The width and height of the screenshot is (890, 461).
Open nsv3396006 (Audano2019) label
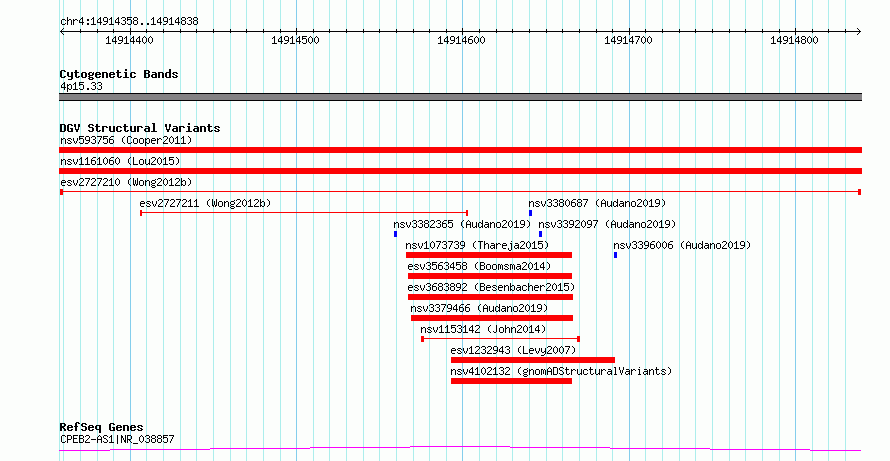coord(682,245)
